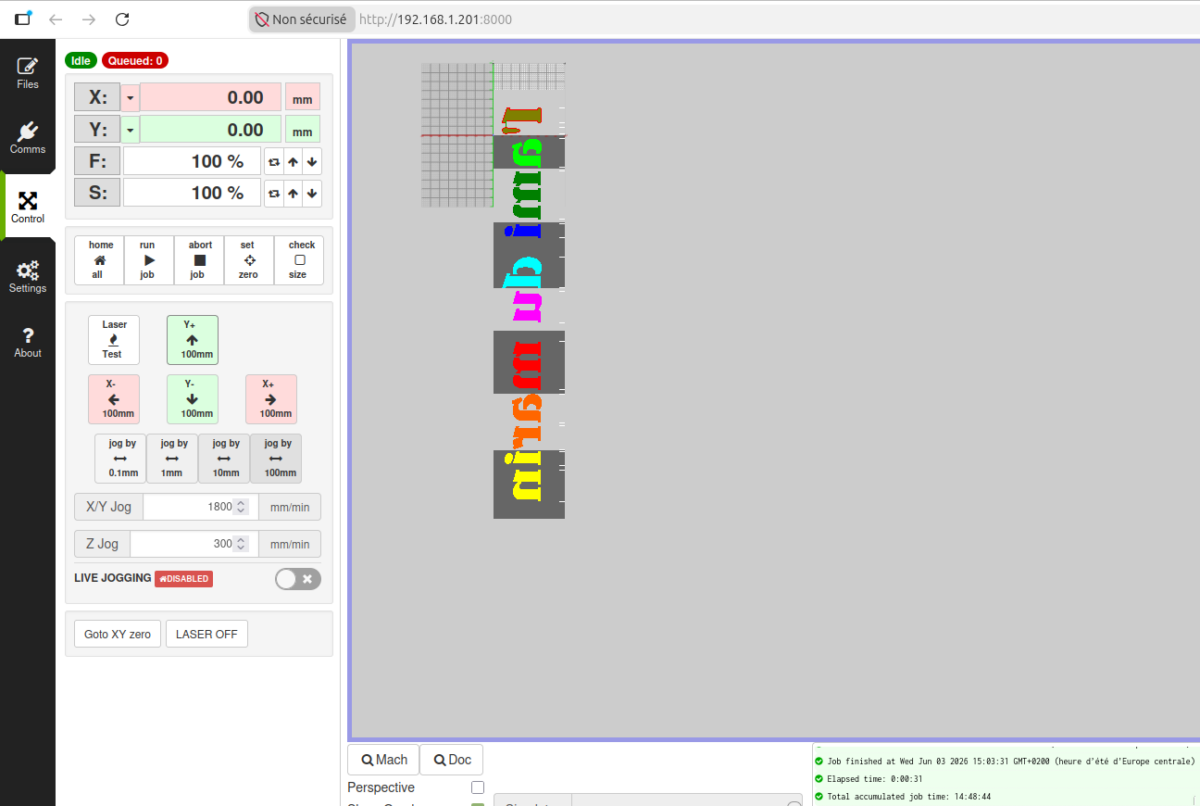Reset spindle override S
1200x806 pixels.
tap(272, 193)
